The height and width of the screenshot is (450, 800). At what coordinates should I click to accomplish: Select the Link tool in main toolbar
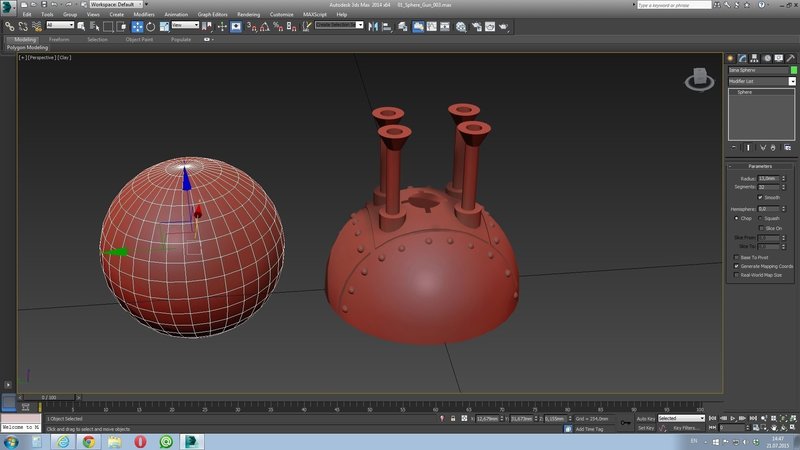pyautogui.click(x=10, y=26)
